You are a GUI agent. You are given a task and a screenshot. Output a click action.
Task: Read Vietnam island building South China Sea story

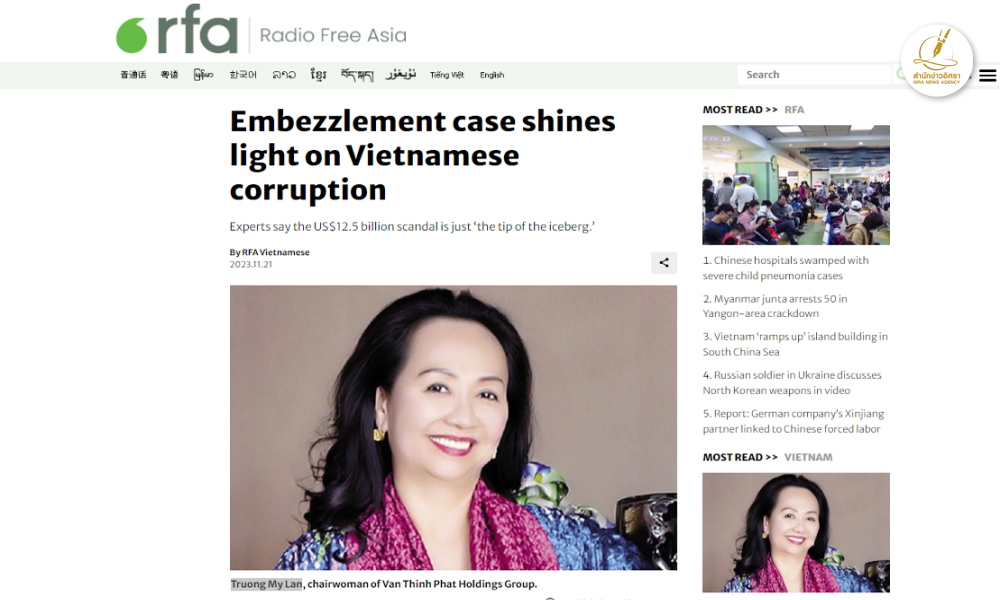tap(795, 344)
